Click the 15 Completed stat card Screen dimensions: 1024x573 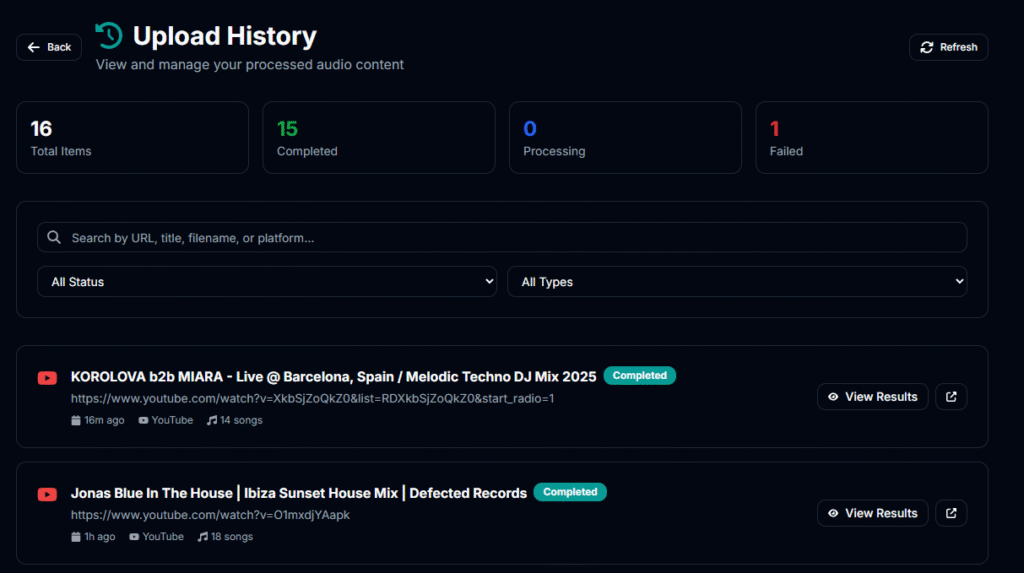coord(379,137)
